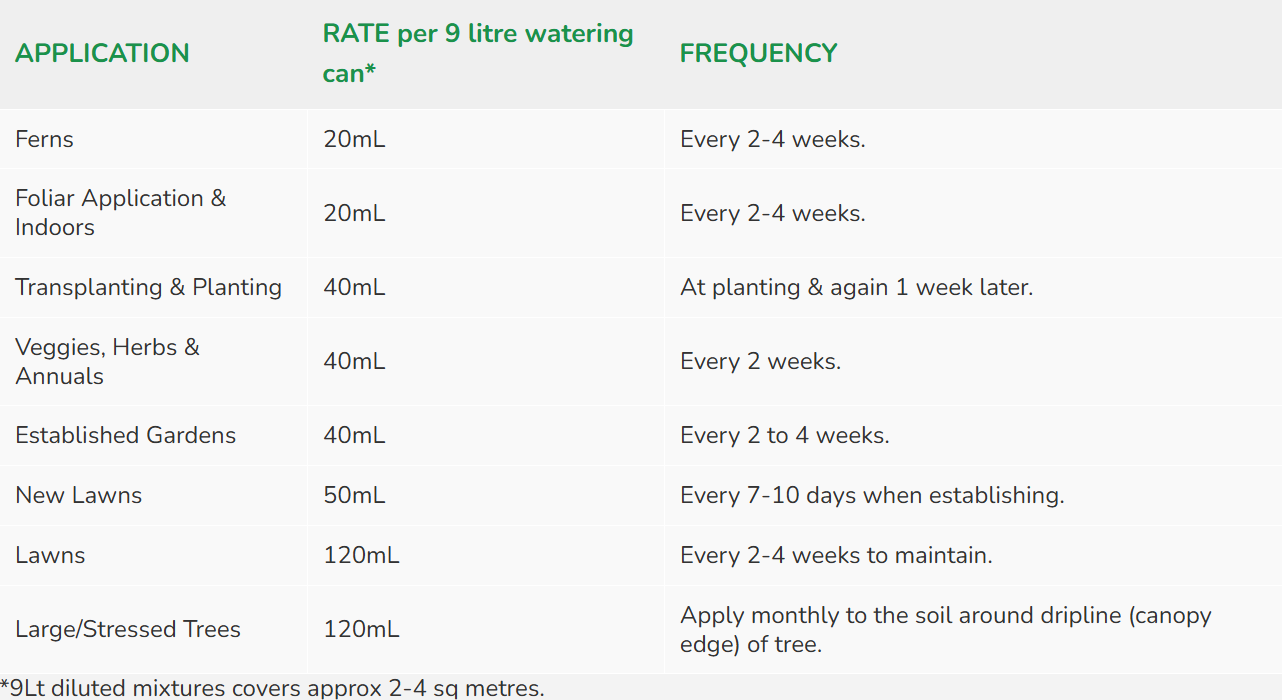Click the Veggies, Herbs & Annuals cell
1282x700 pixels.
[x=107, y=361]
